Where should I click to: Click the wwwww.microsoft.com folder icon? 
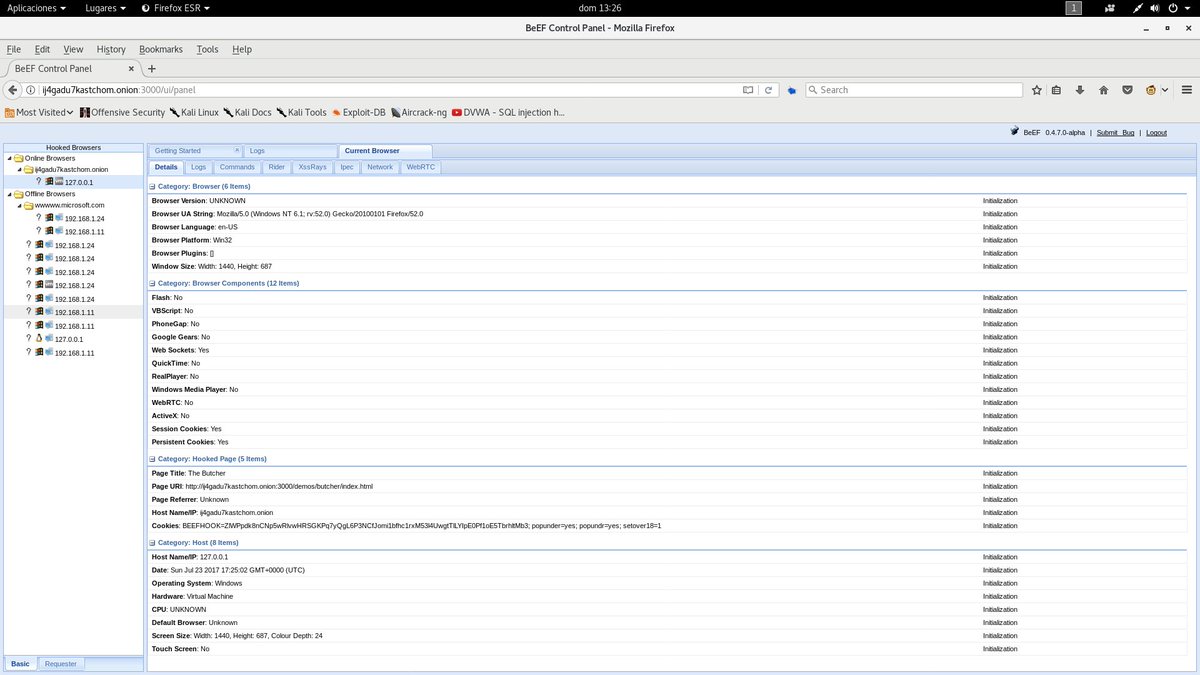[29, 205]
